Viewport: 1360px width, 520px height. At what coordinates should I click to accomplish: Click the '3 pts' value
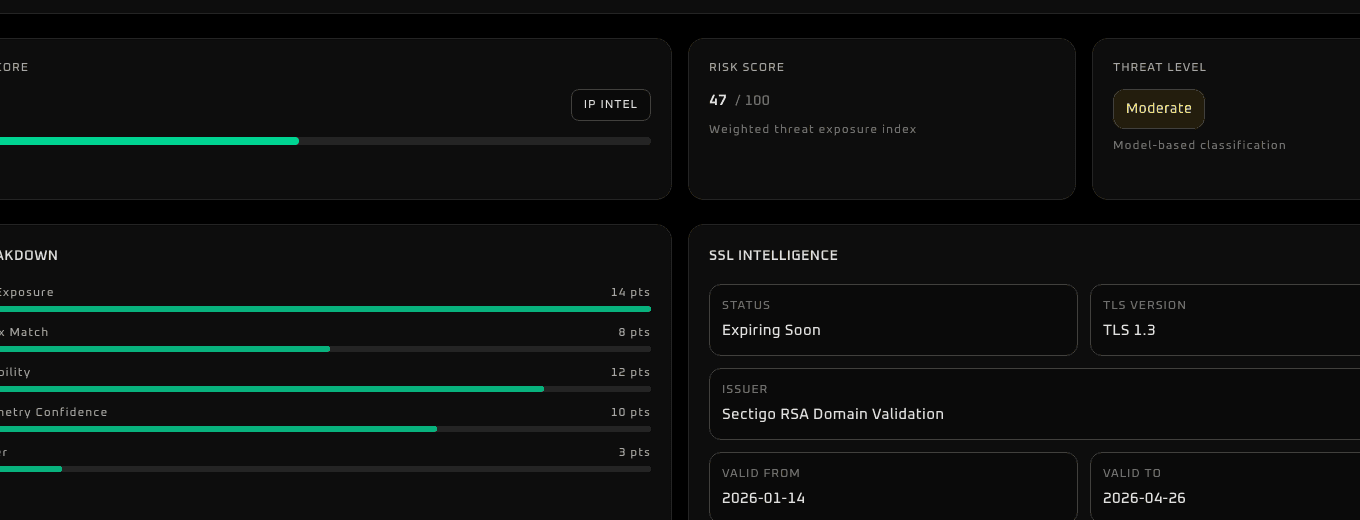click(x=634, y=452)
